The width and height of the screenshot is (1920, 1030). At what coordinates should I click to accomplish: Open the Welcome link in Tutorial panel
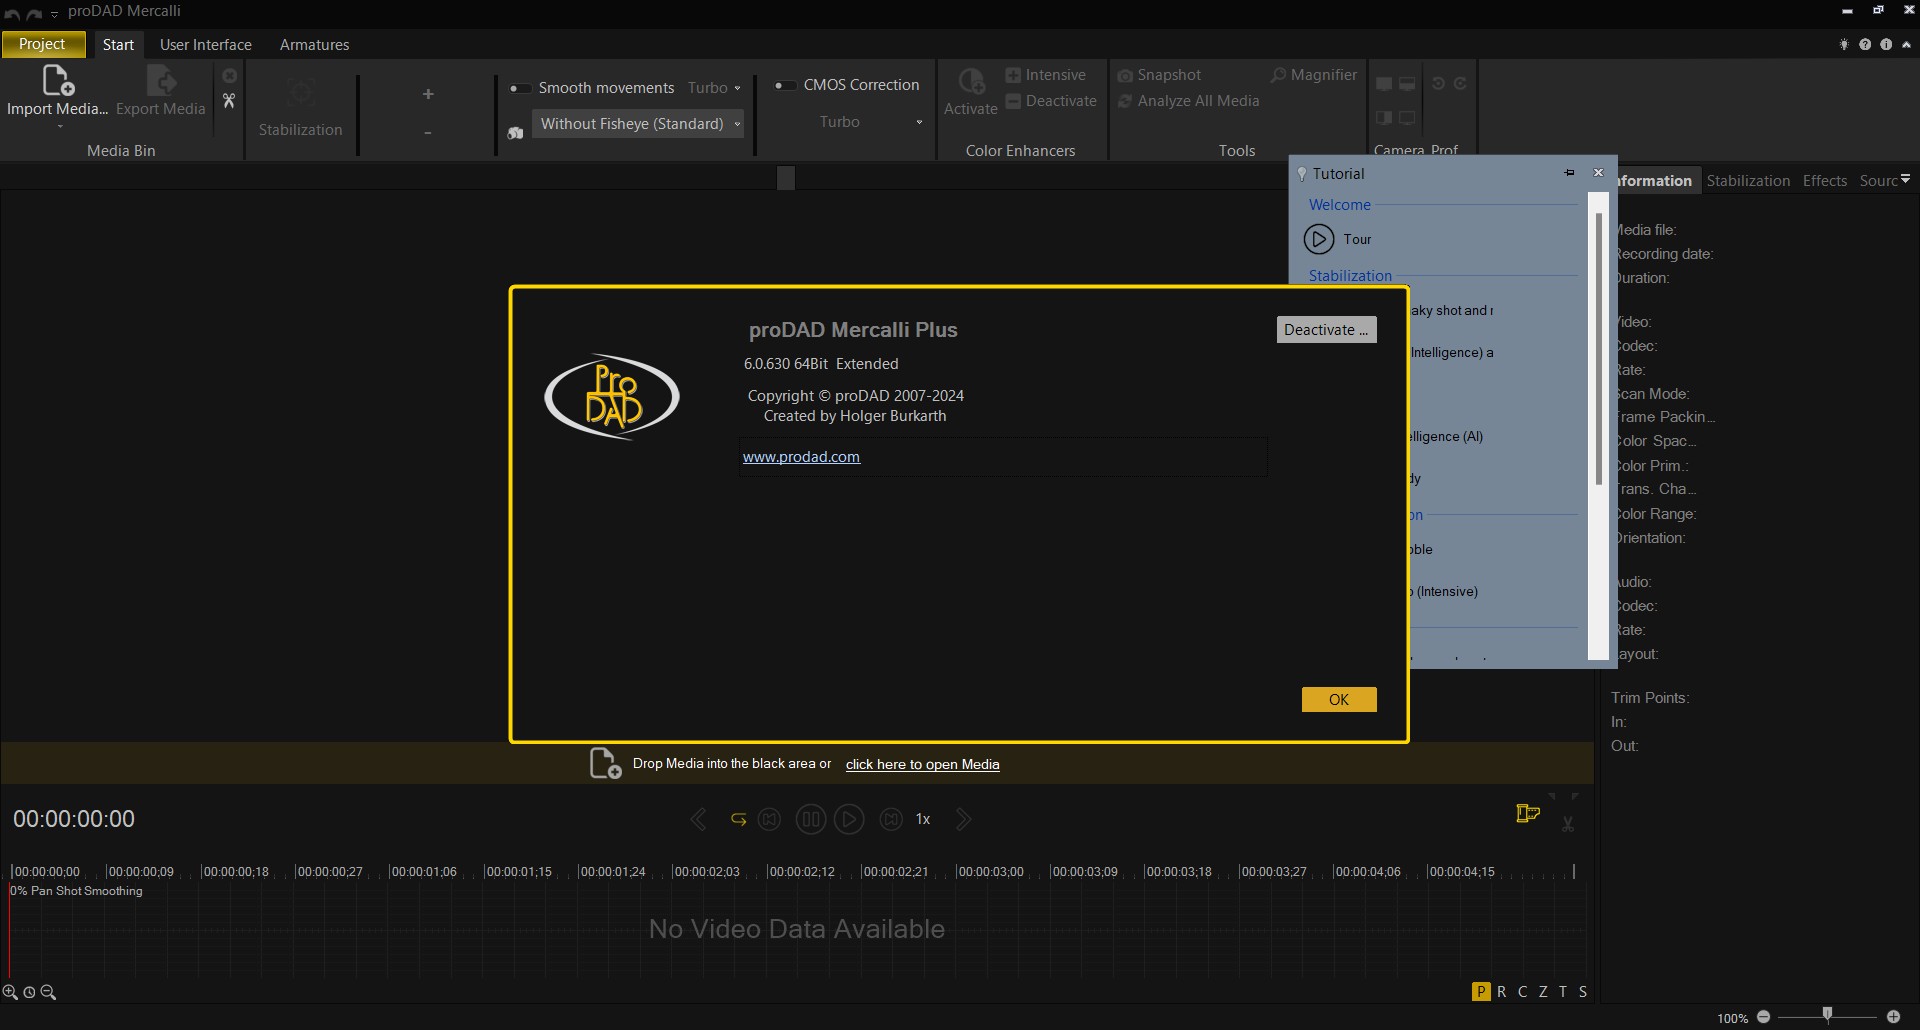click(x=1340, y=205)
